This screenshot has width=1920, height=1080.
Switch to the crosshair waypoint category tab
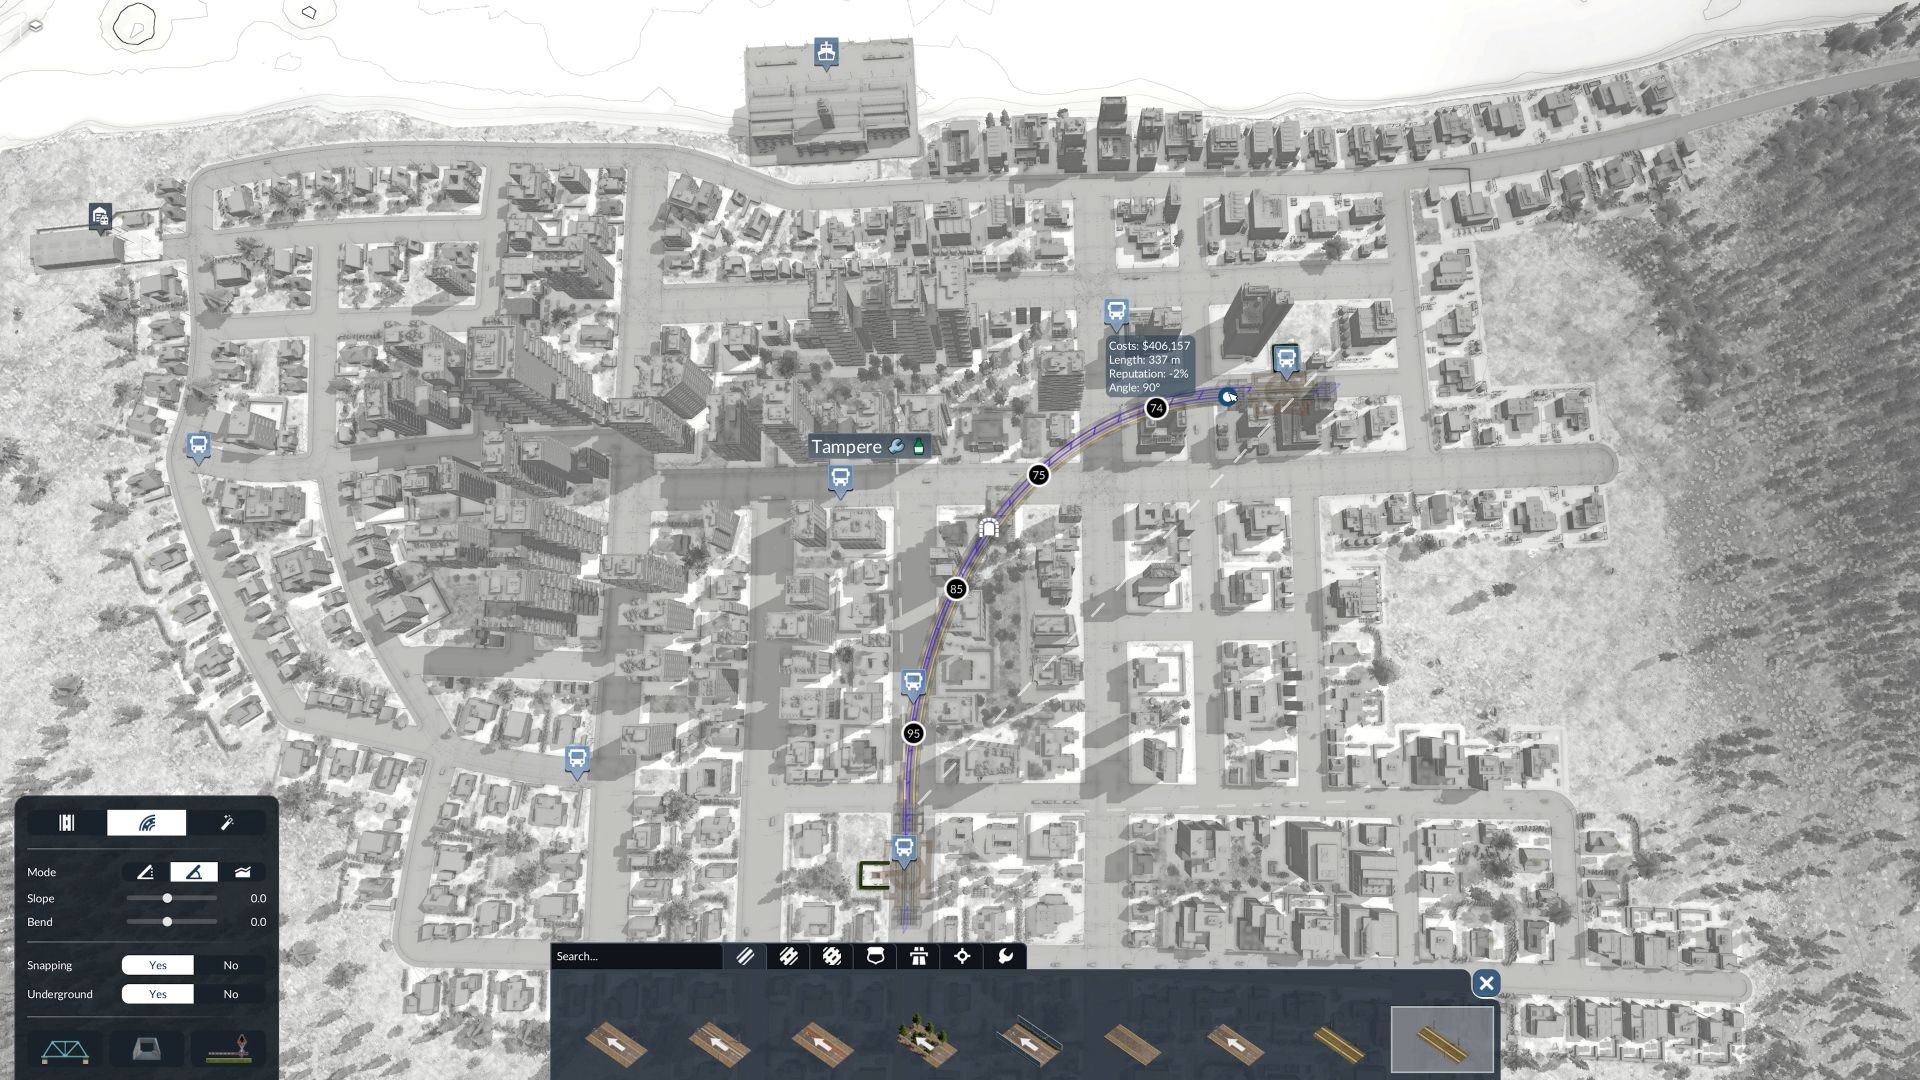coord(962,956)
